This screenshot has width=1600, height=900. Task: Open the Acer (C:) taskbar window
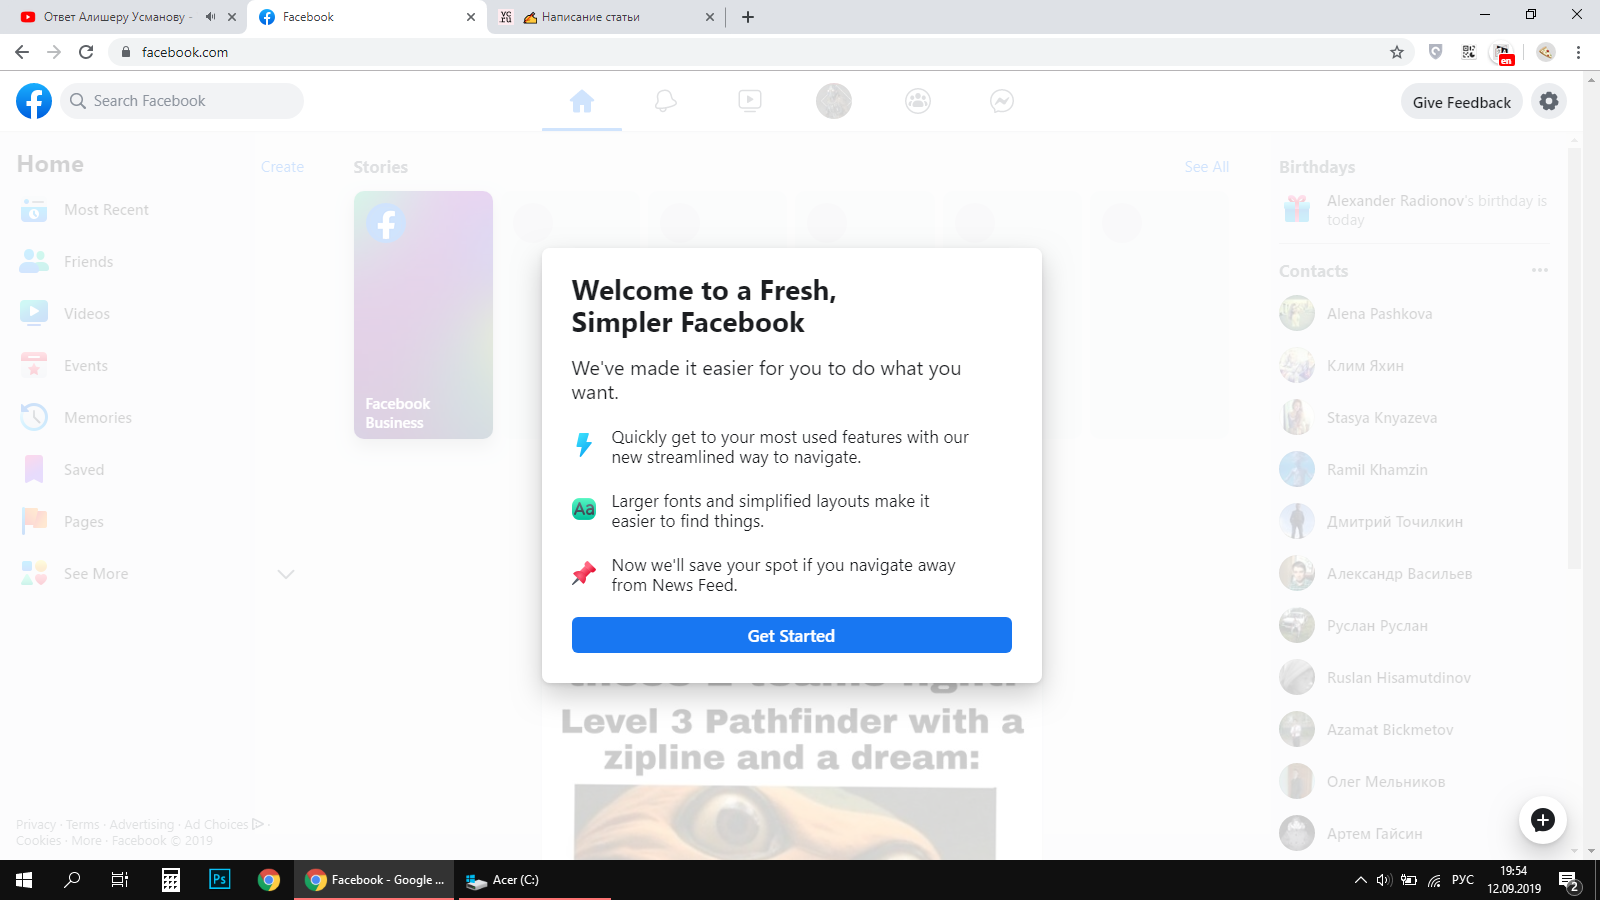[x=533, y=880]
